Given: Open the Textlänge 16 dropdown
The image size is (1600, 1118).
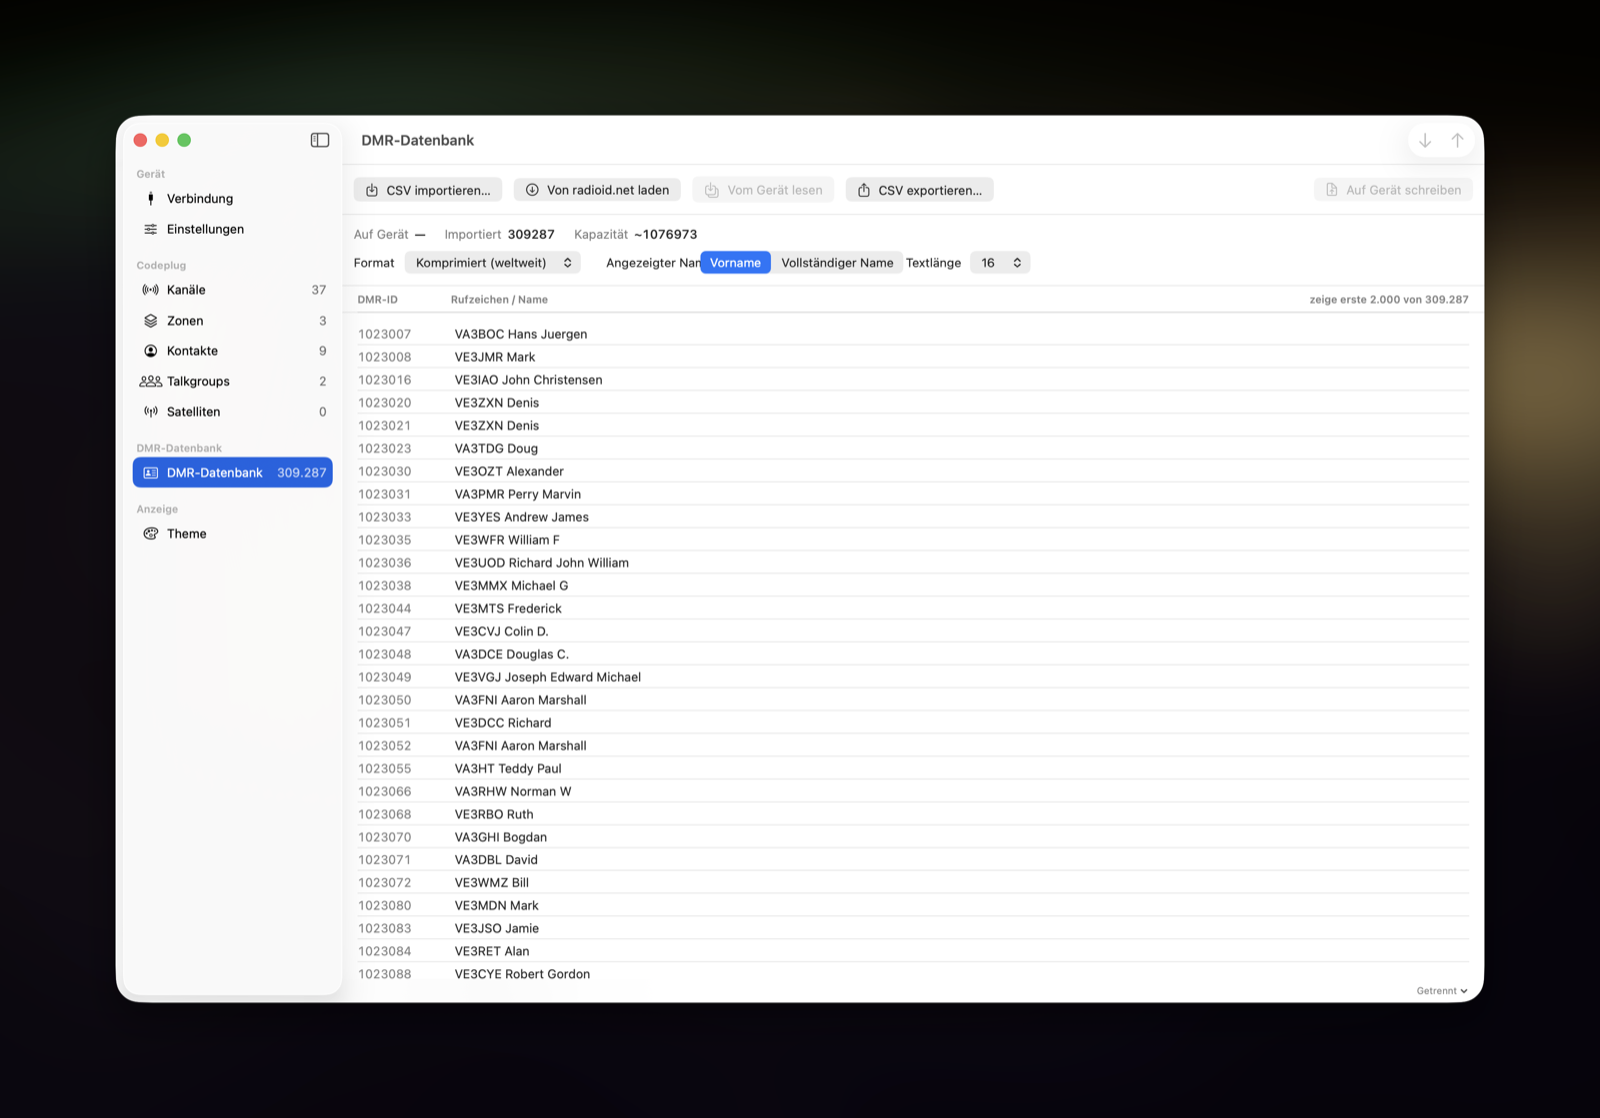Looking at the screenshot, I should click(1000, 263).
